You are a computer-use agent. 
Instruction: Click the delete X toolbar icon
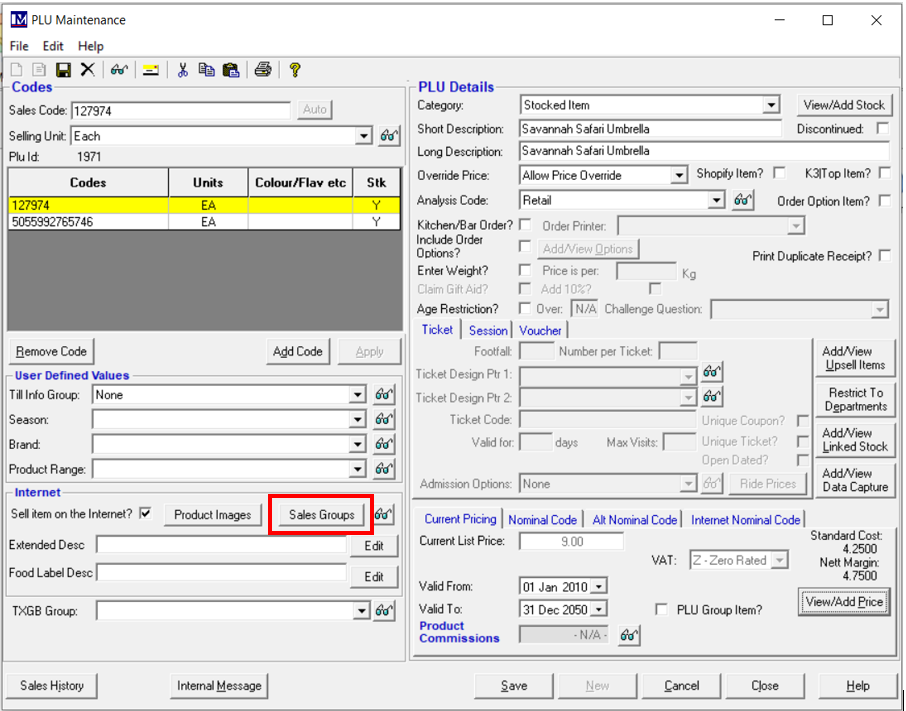click(87, 69)
